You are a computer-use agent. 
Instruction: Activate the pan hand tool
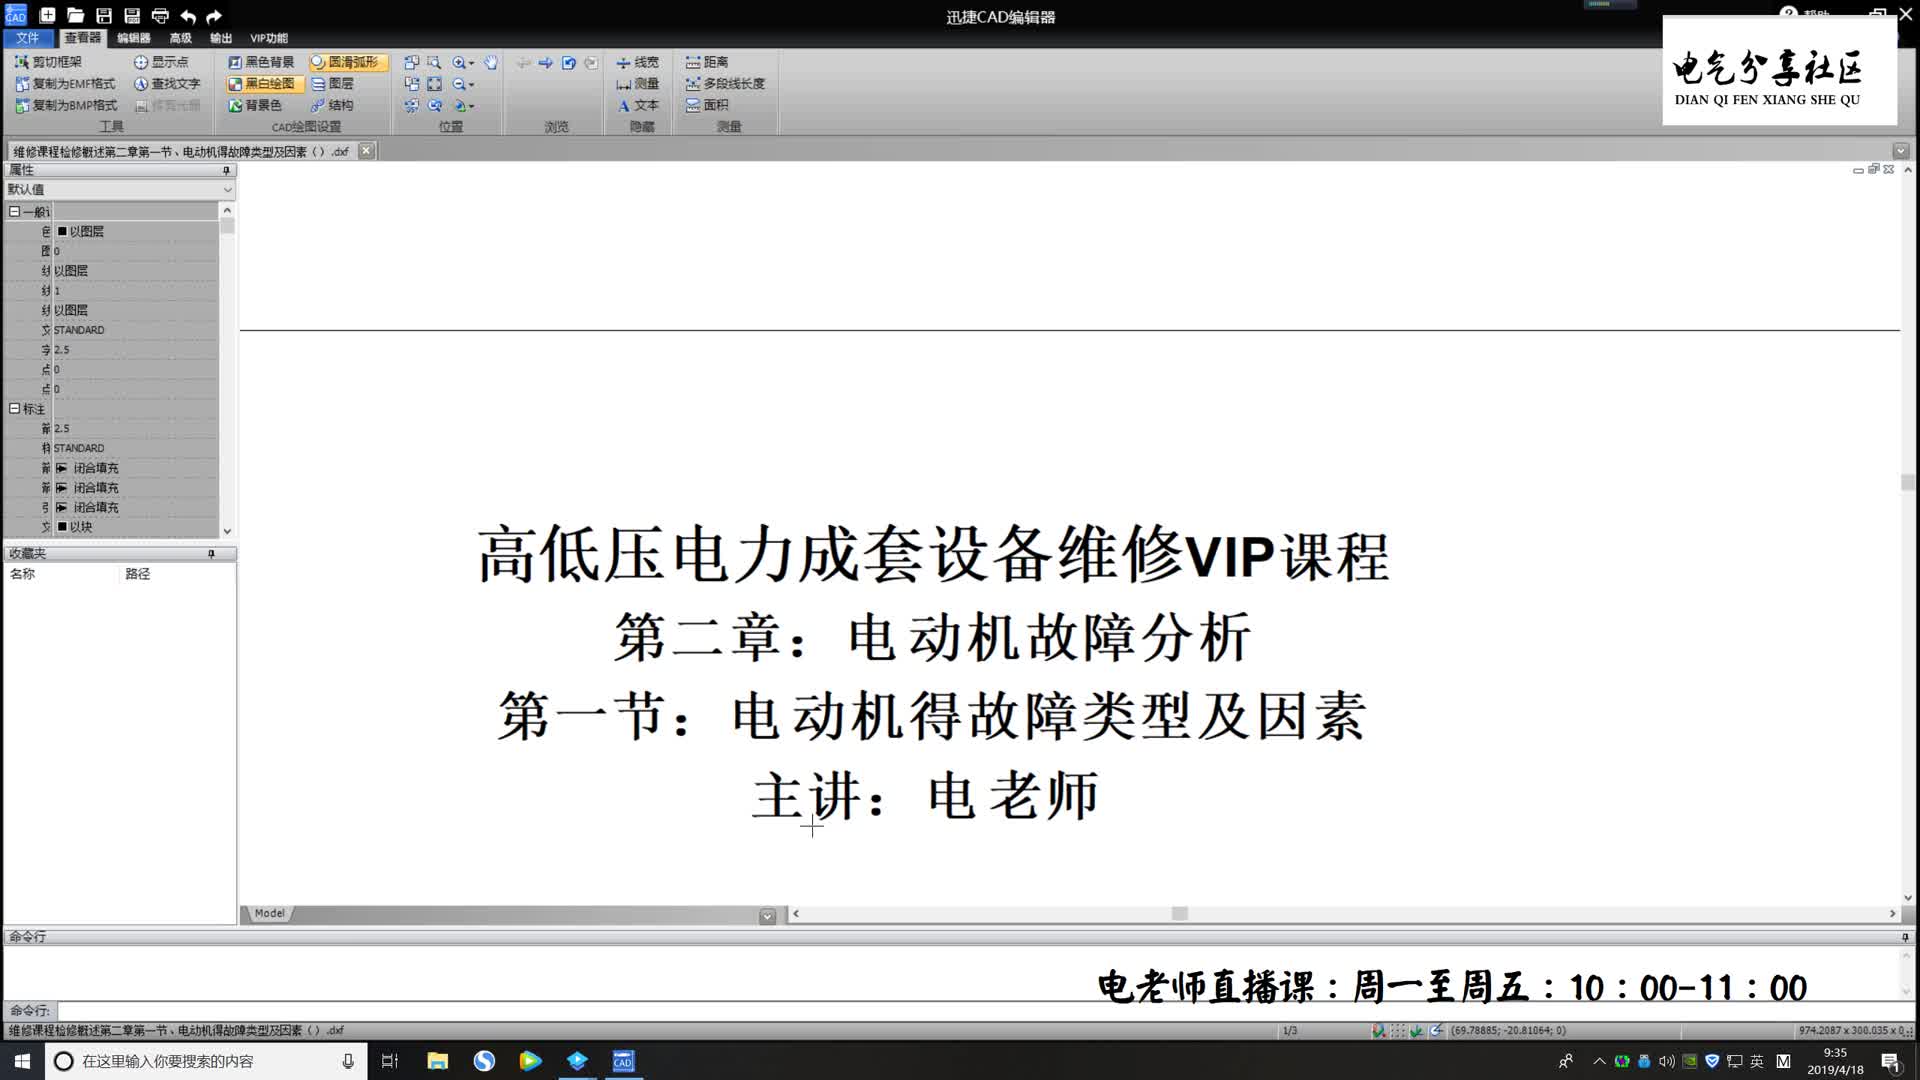pos(491,62)
